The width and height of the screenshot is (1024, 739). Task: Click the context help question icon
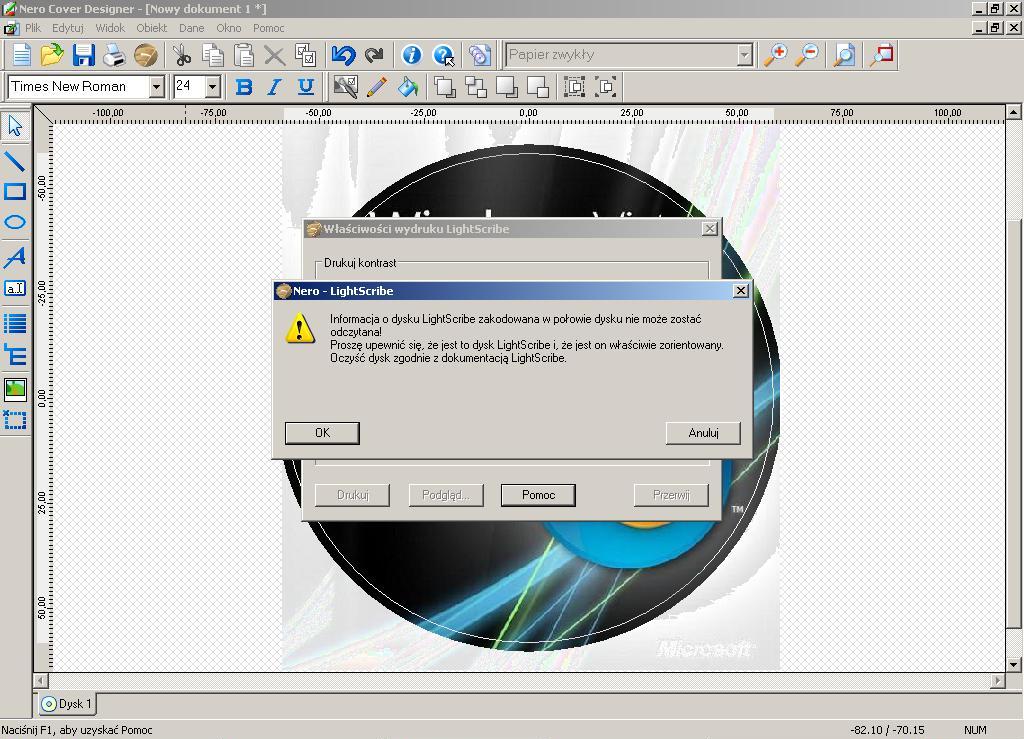tap(443, 55)
